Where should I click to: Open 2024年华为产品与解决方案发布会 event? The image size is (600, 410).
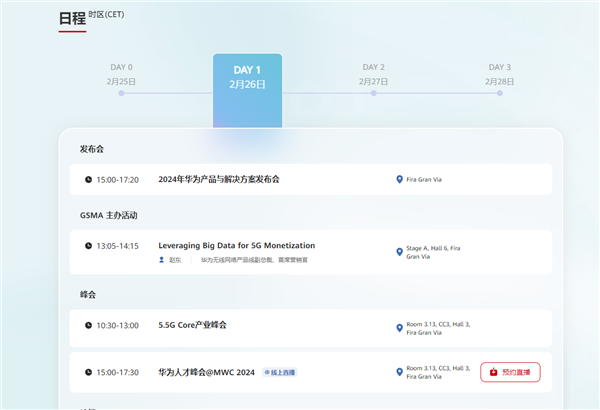(219, 180)
